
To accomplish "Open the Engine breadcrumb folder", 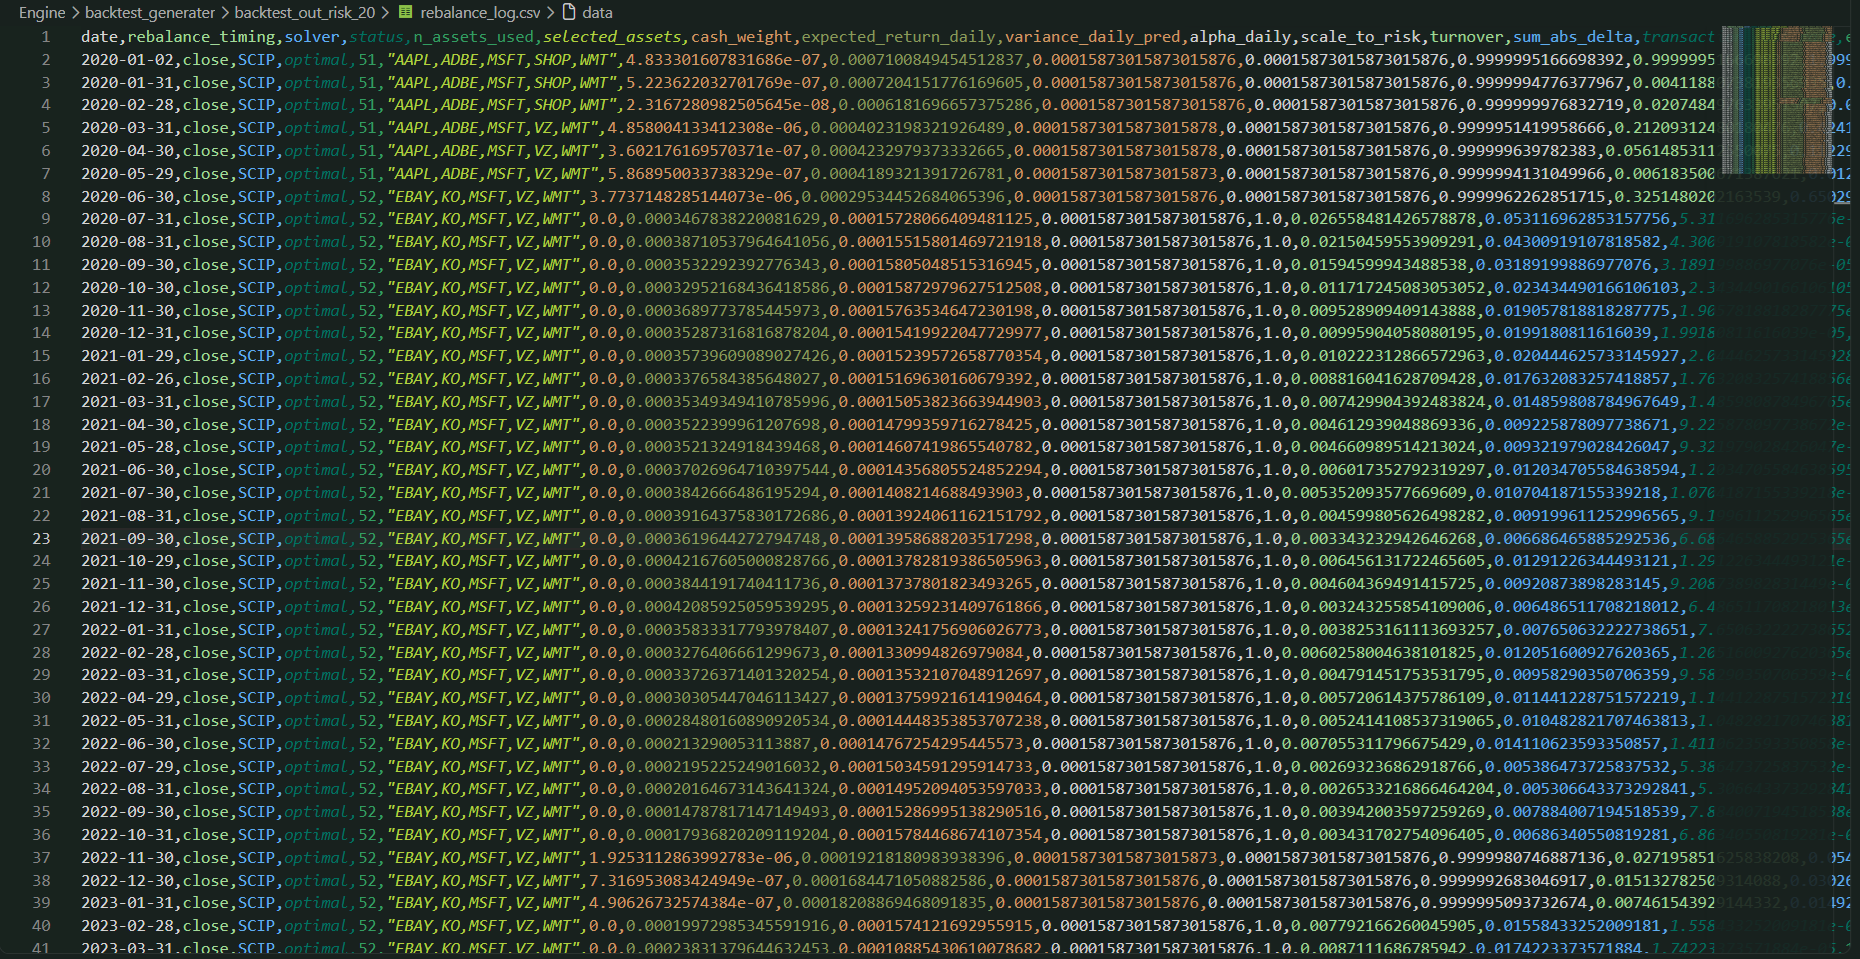I will (42, 12).
